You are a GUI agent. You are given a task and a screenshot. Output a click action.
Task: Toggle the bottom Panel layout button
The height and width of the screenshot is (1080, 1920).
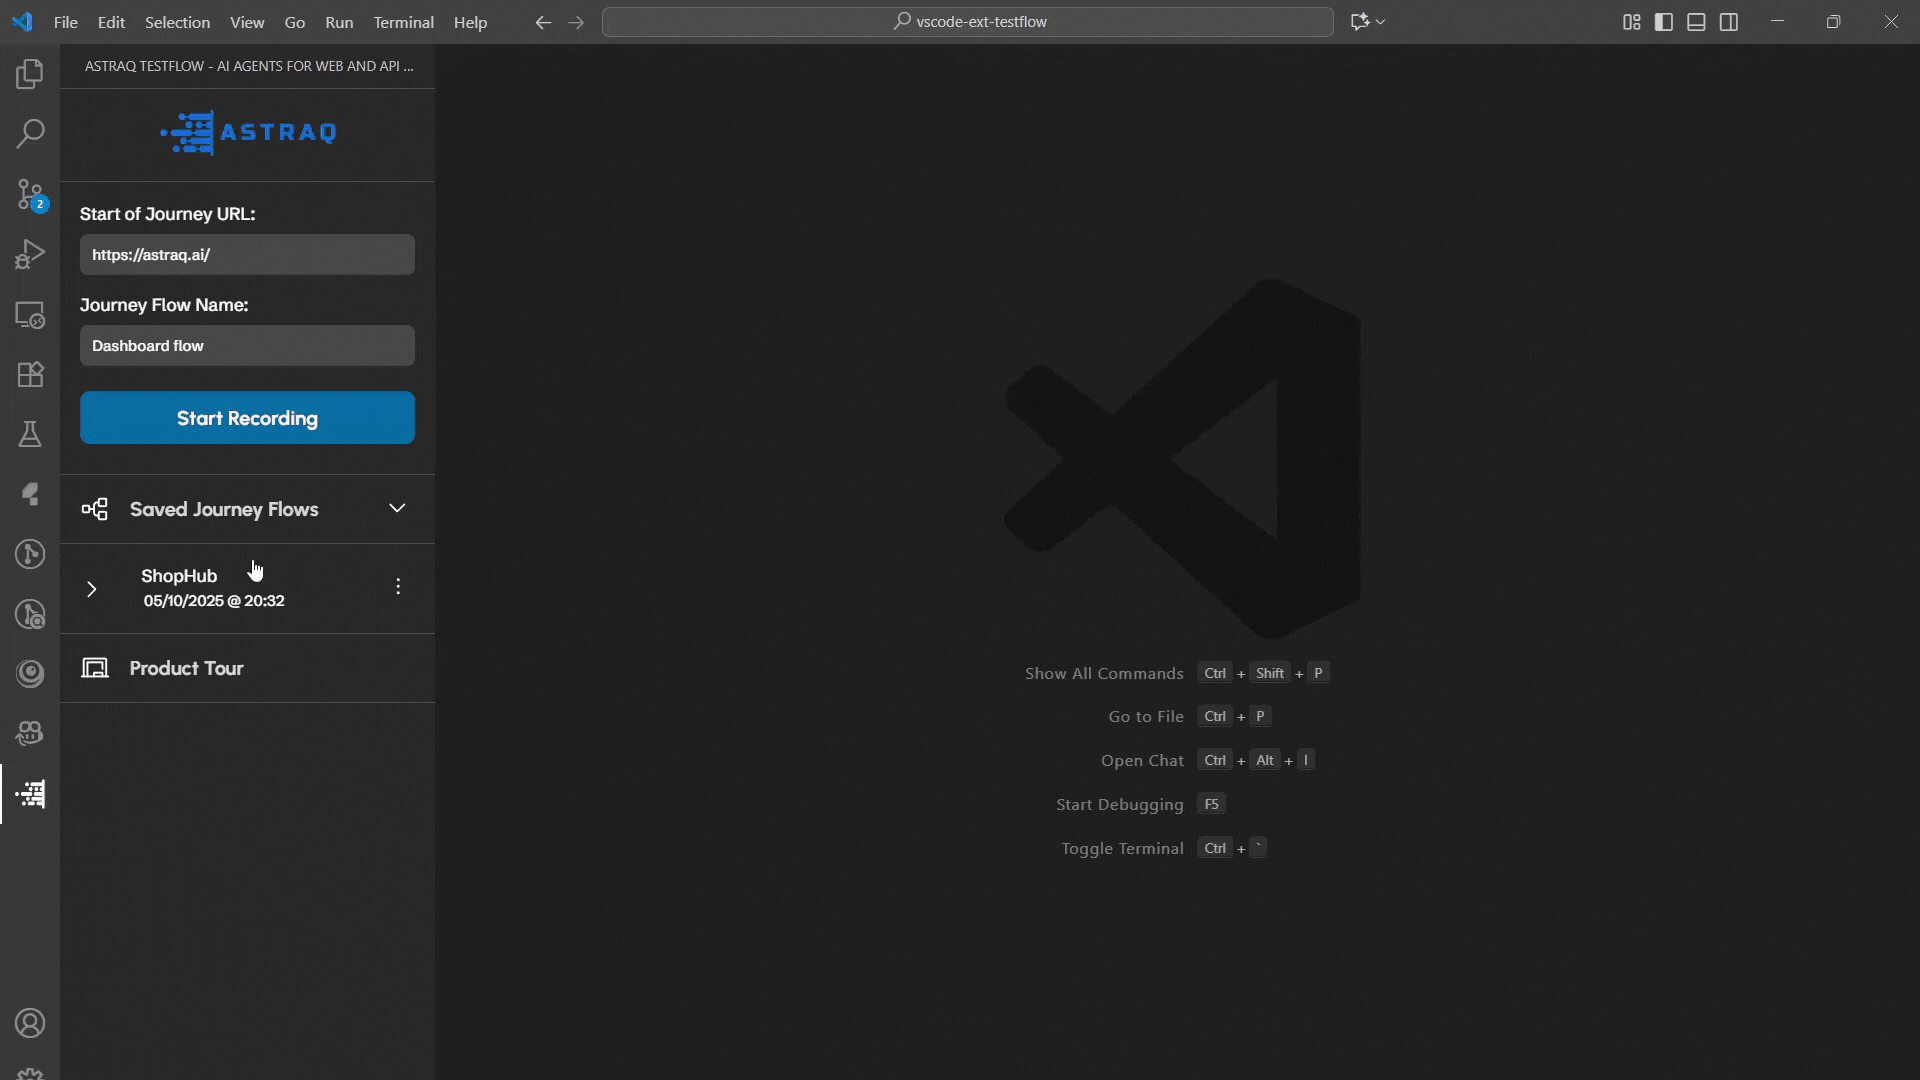[1696, 22]
